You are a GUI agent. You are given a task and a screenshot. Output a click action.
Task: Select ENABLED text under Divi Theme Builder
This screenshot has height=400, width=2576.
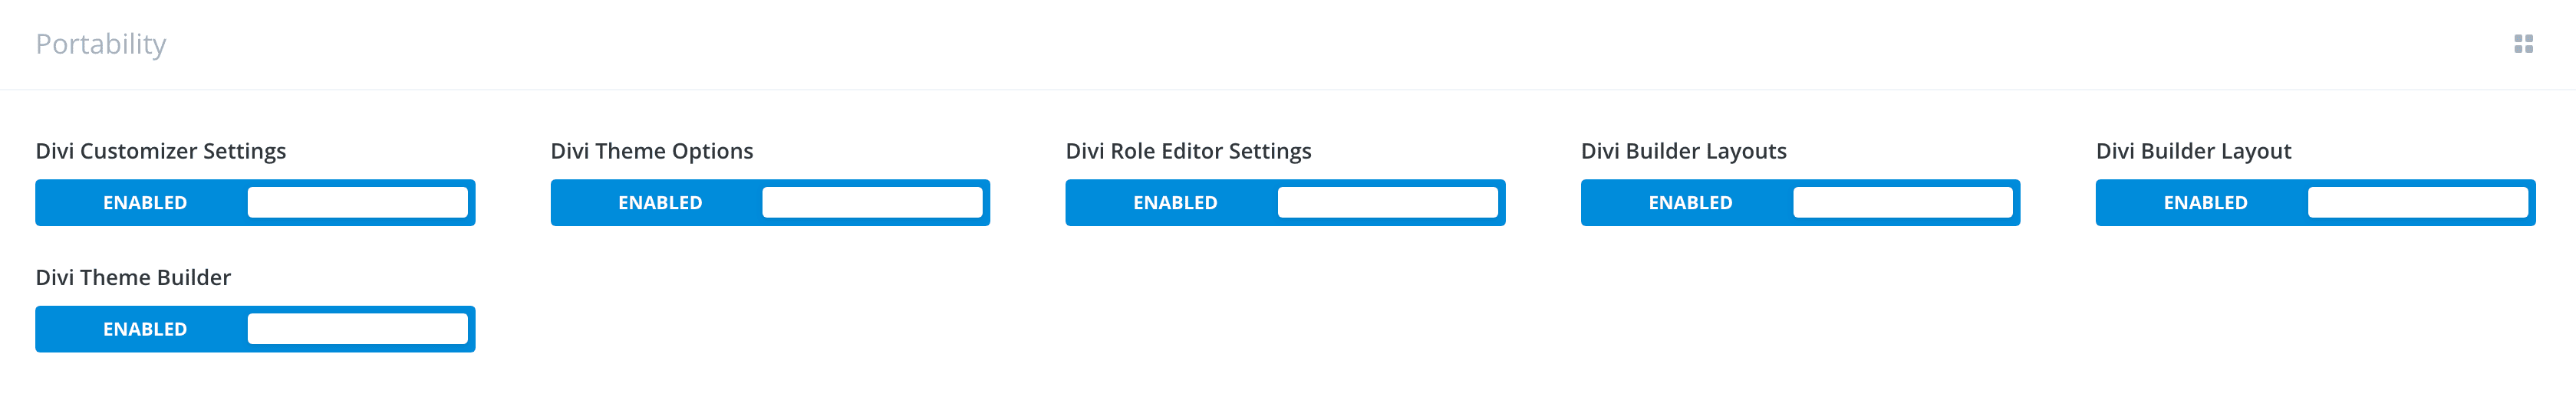tap(145, 329)
